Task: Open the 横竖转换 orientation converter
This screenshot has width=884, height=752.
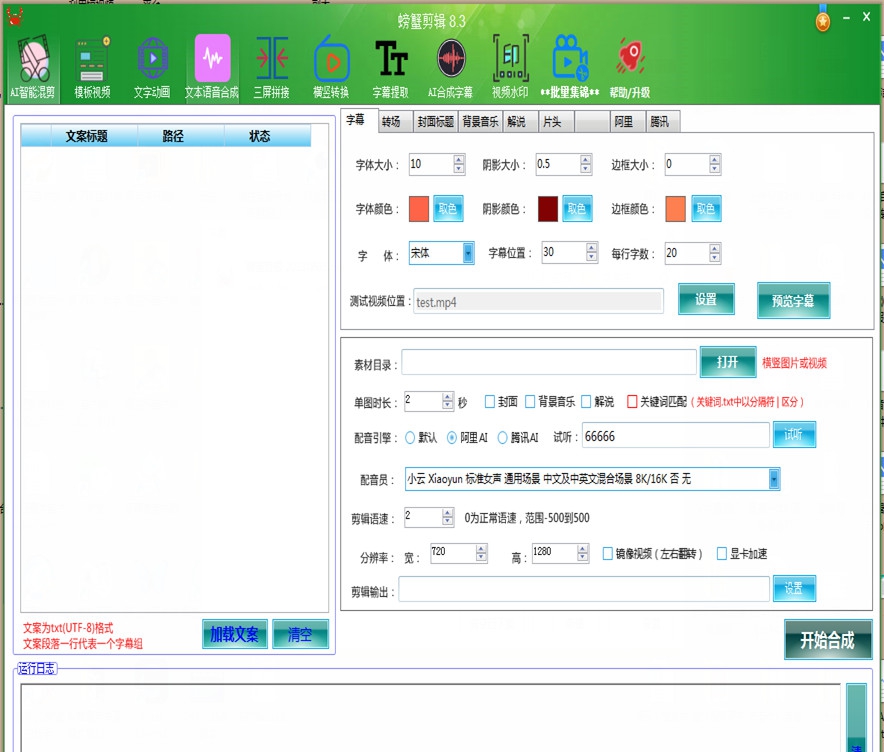Action: (x=331, y=62)
